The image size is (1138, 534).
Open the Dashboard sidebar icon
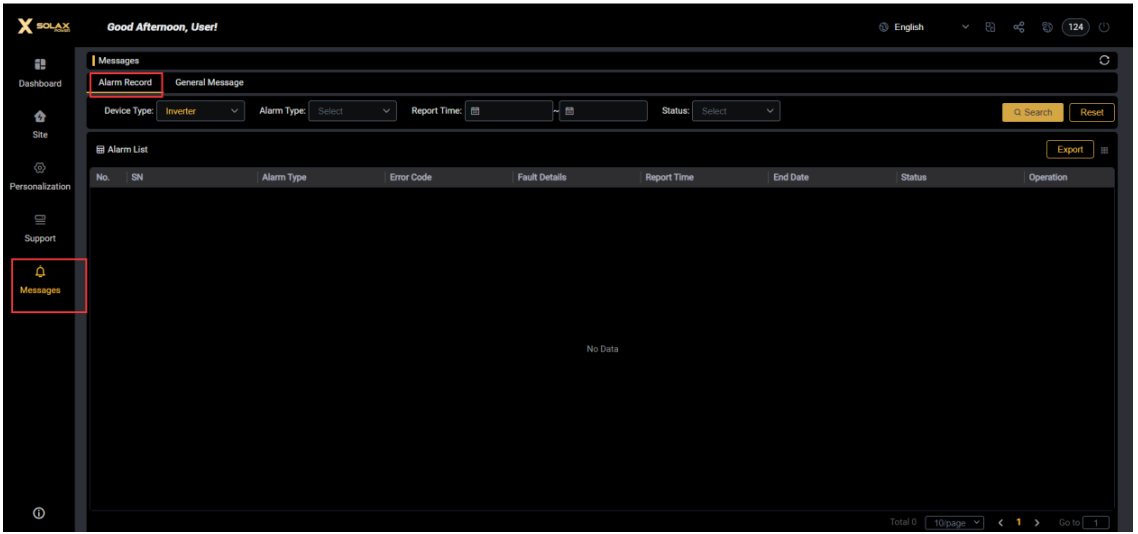[40, 63]
